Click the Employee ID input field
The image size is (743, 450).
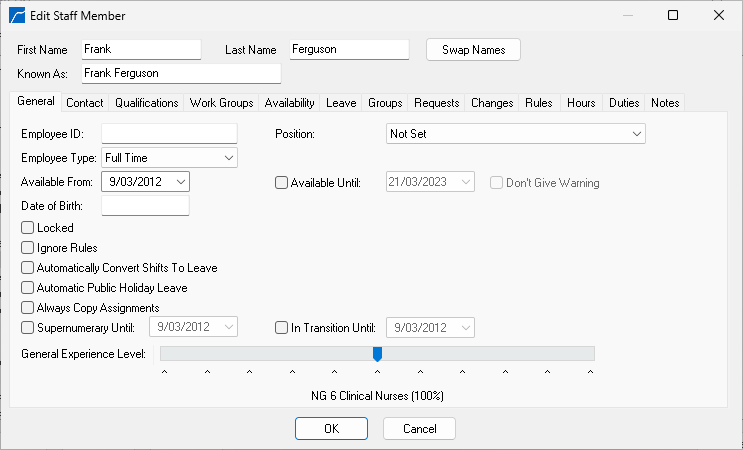[x=169, y=133]
